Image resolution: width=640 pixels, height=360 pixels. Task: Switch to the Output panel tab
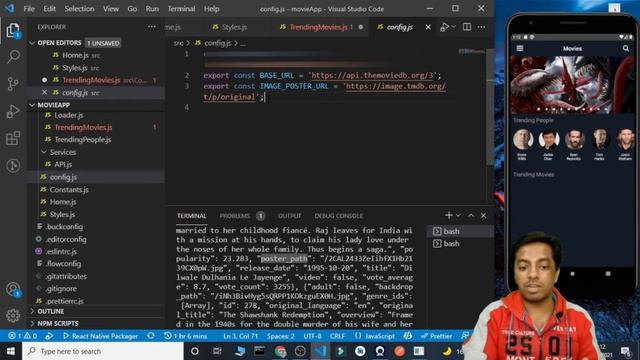[x=289, y=216]
